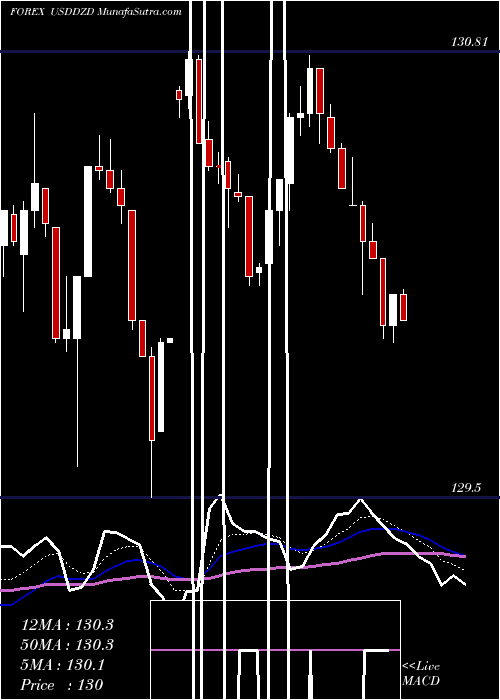Image resolution: width=500 pixels, height=700 pixels.
Task: Click the 129.5 price level label
Action: click(x=466, y=488)
